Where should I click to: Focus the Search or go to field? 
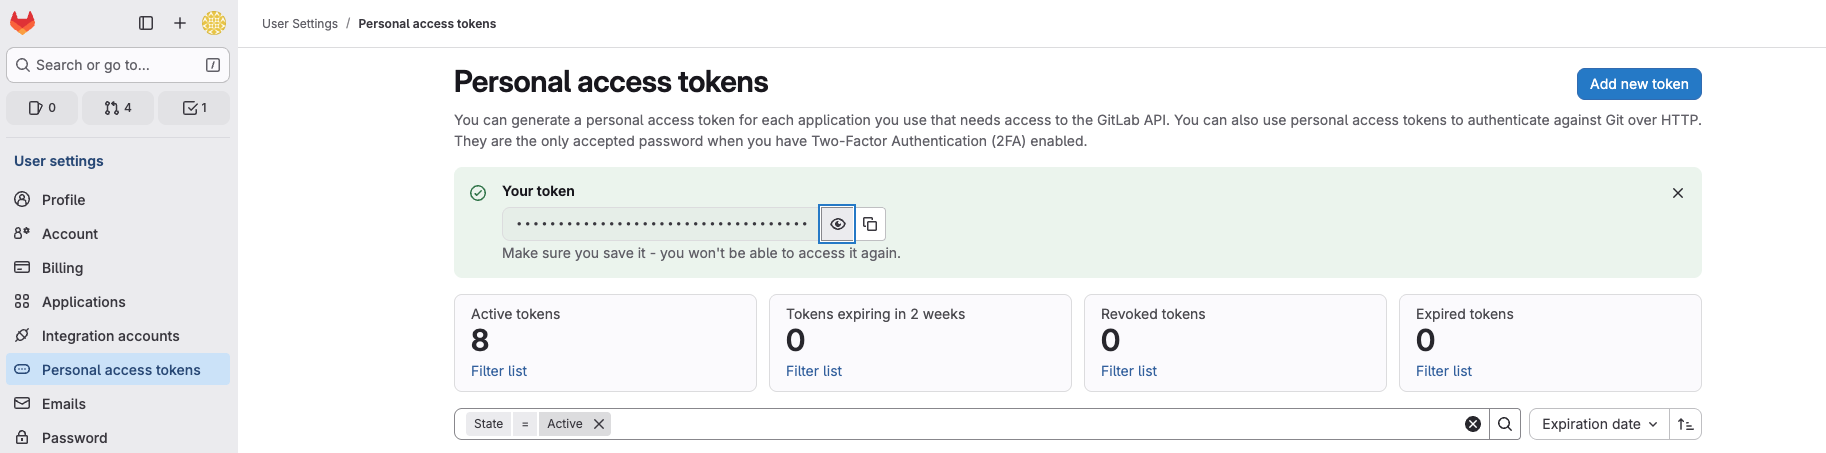(118, 65)
